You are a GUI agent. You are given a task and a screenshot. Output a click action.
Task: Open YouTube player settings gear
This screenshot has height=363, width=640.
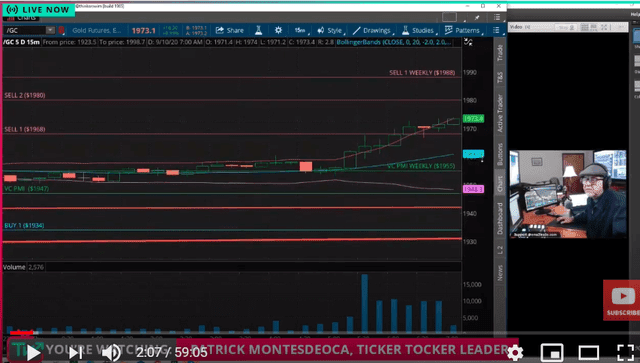[515, 353]
